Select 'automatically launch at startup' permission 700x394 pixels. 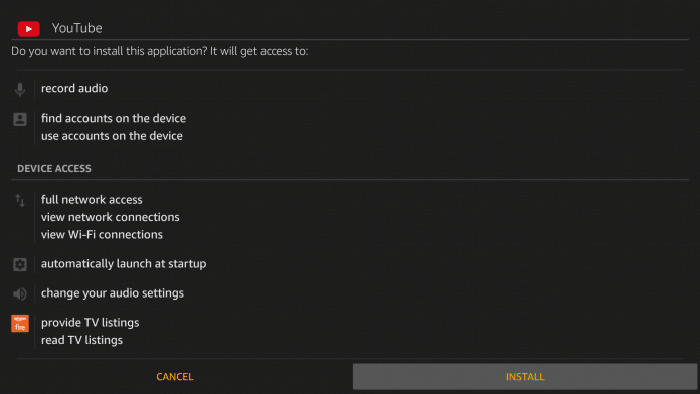[x=124, y=264]
